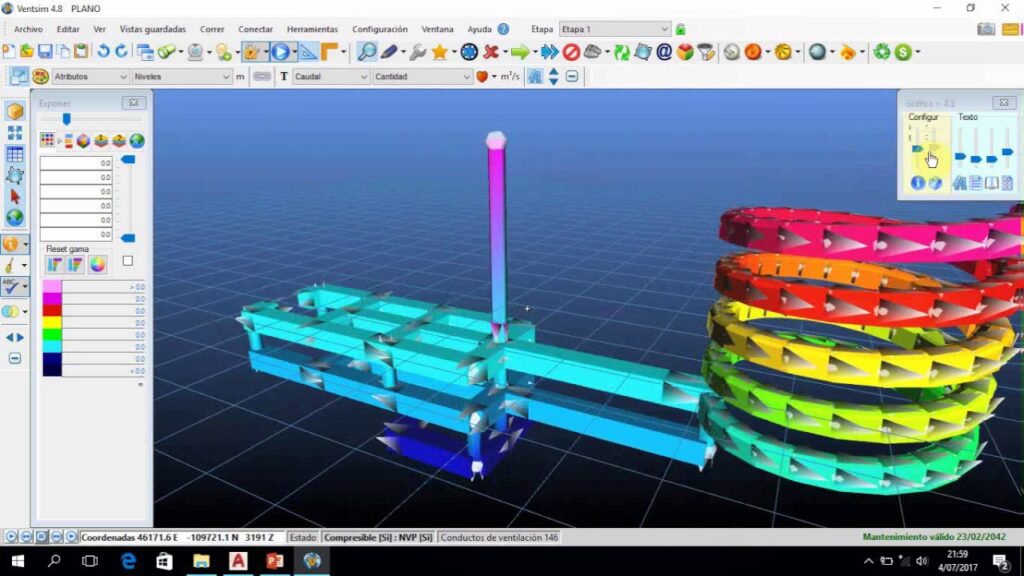
Task: Open the Archivo menu
Action: tap(28, 29)
